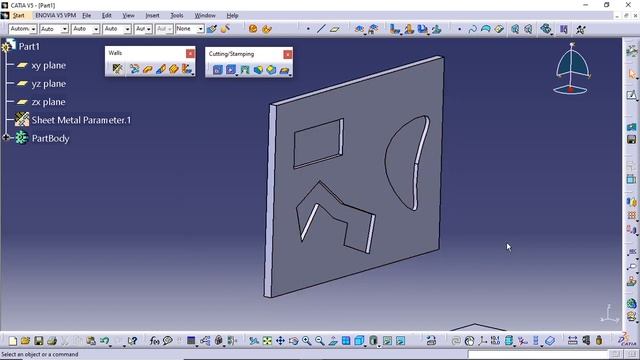Select the zx plane in the tree
Image resolution: width=640 pixels, height=360 pixels.
(x=49, y=102)
